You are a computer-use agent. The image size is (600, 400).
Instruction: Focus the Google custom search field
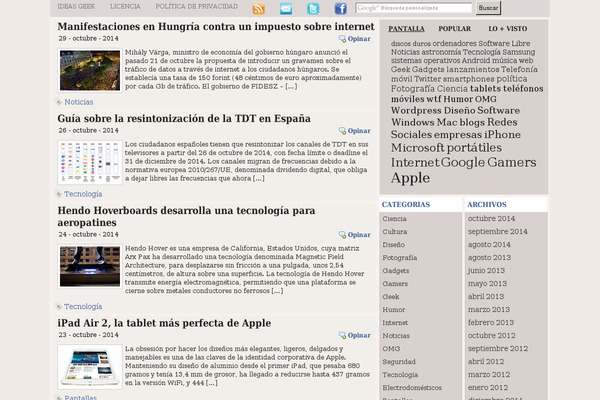coord(414,8)
